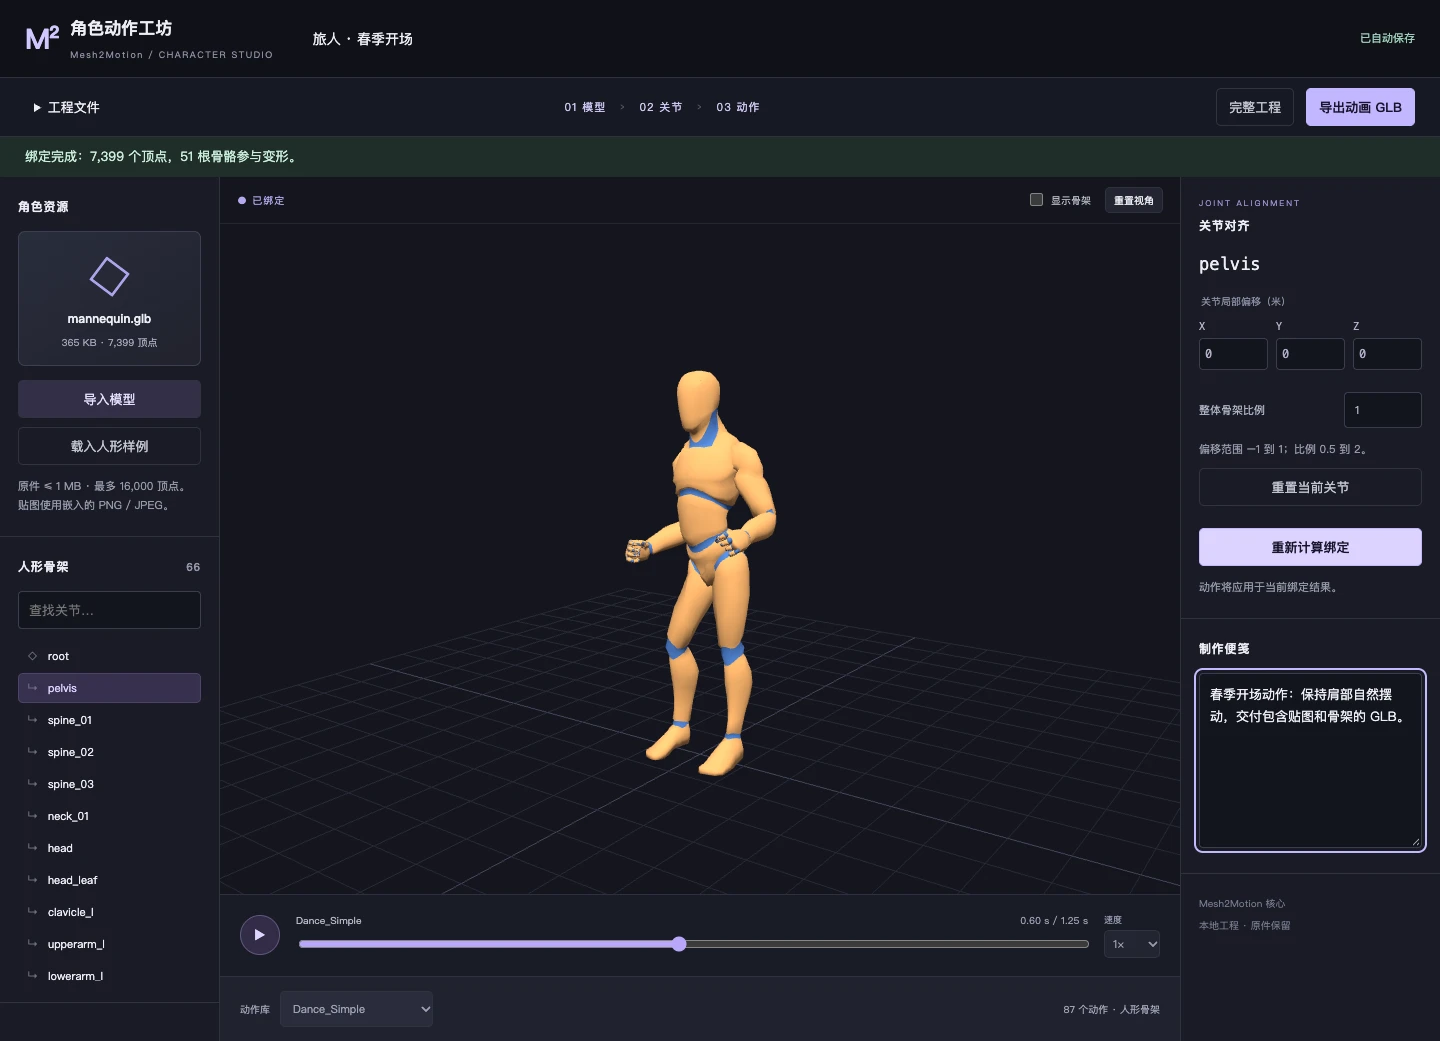The image size is (1440, 1041).
Task: Select the spine_03 joint
Action: [x=109, y=784]
